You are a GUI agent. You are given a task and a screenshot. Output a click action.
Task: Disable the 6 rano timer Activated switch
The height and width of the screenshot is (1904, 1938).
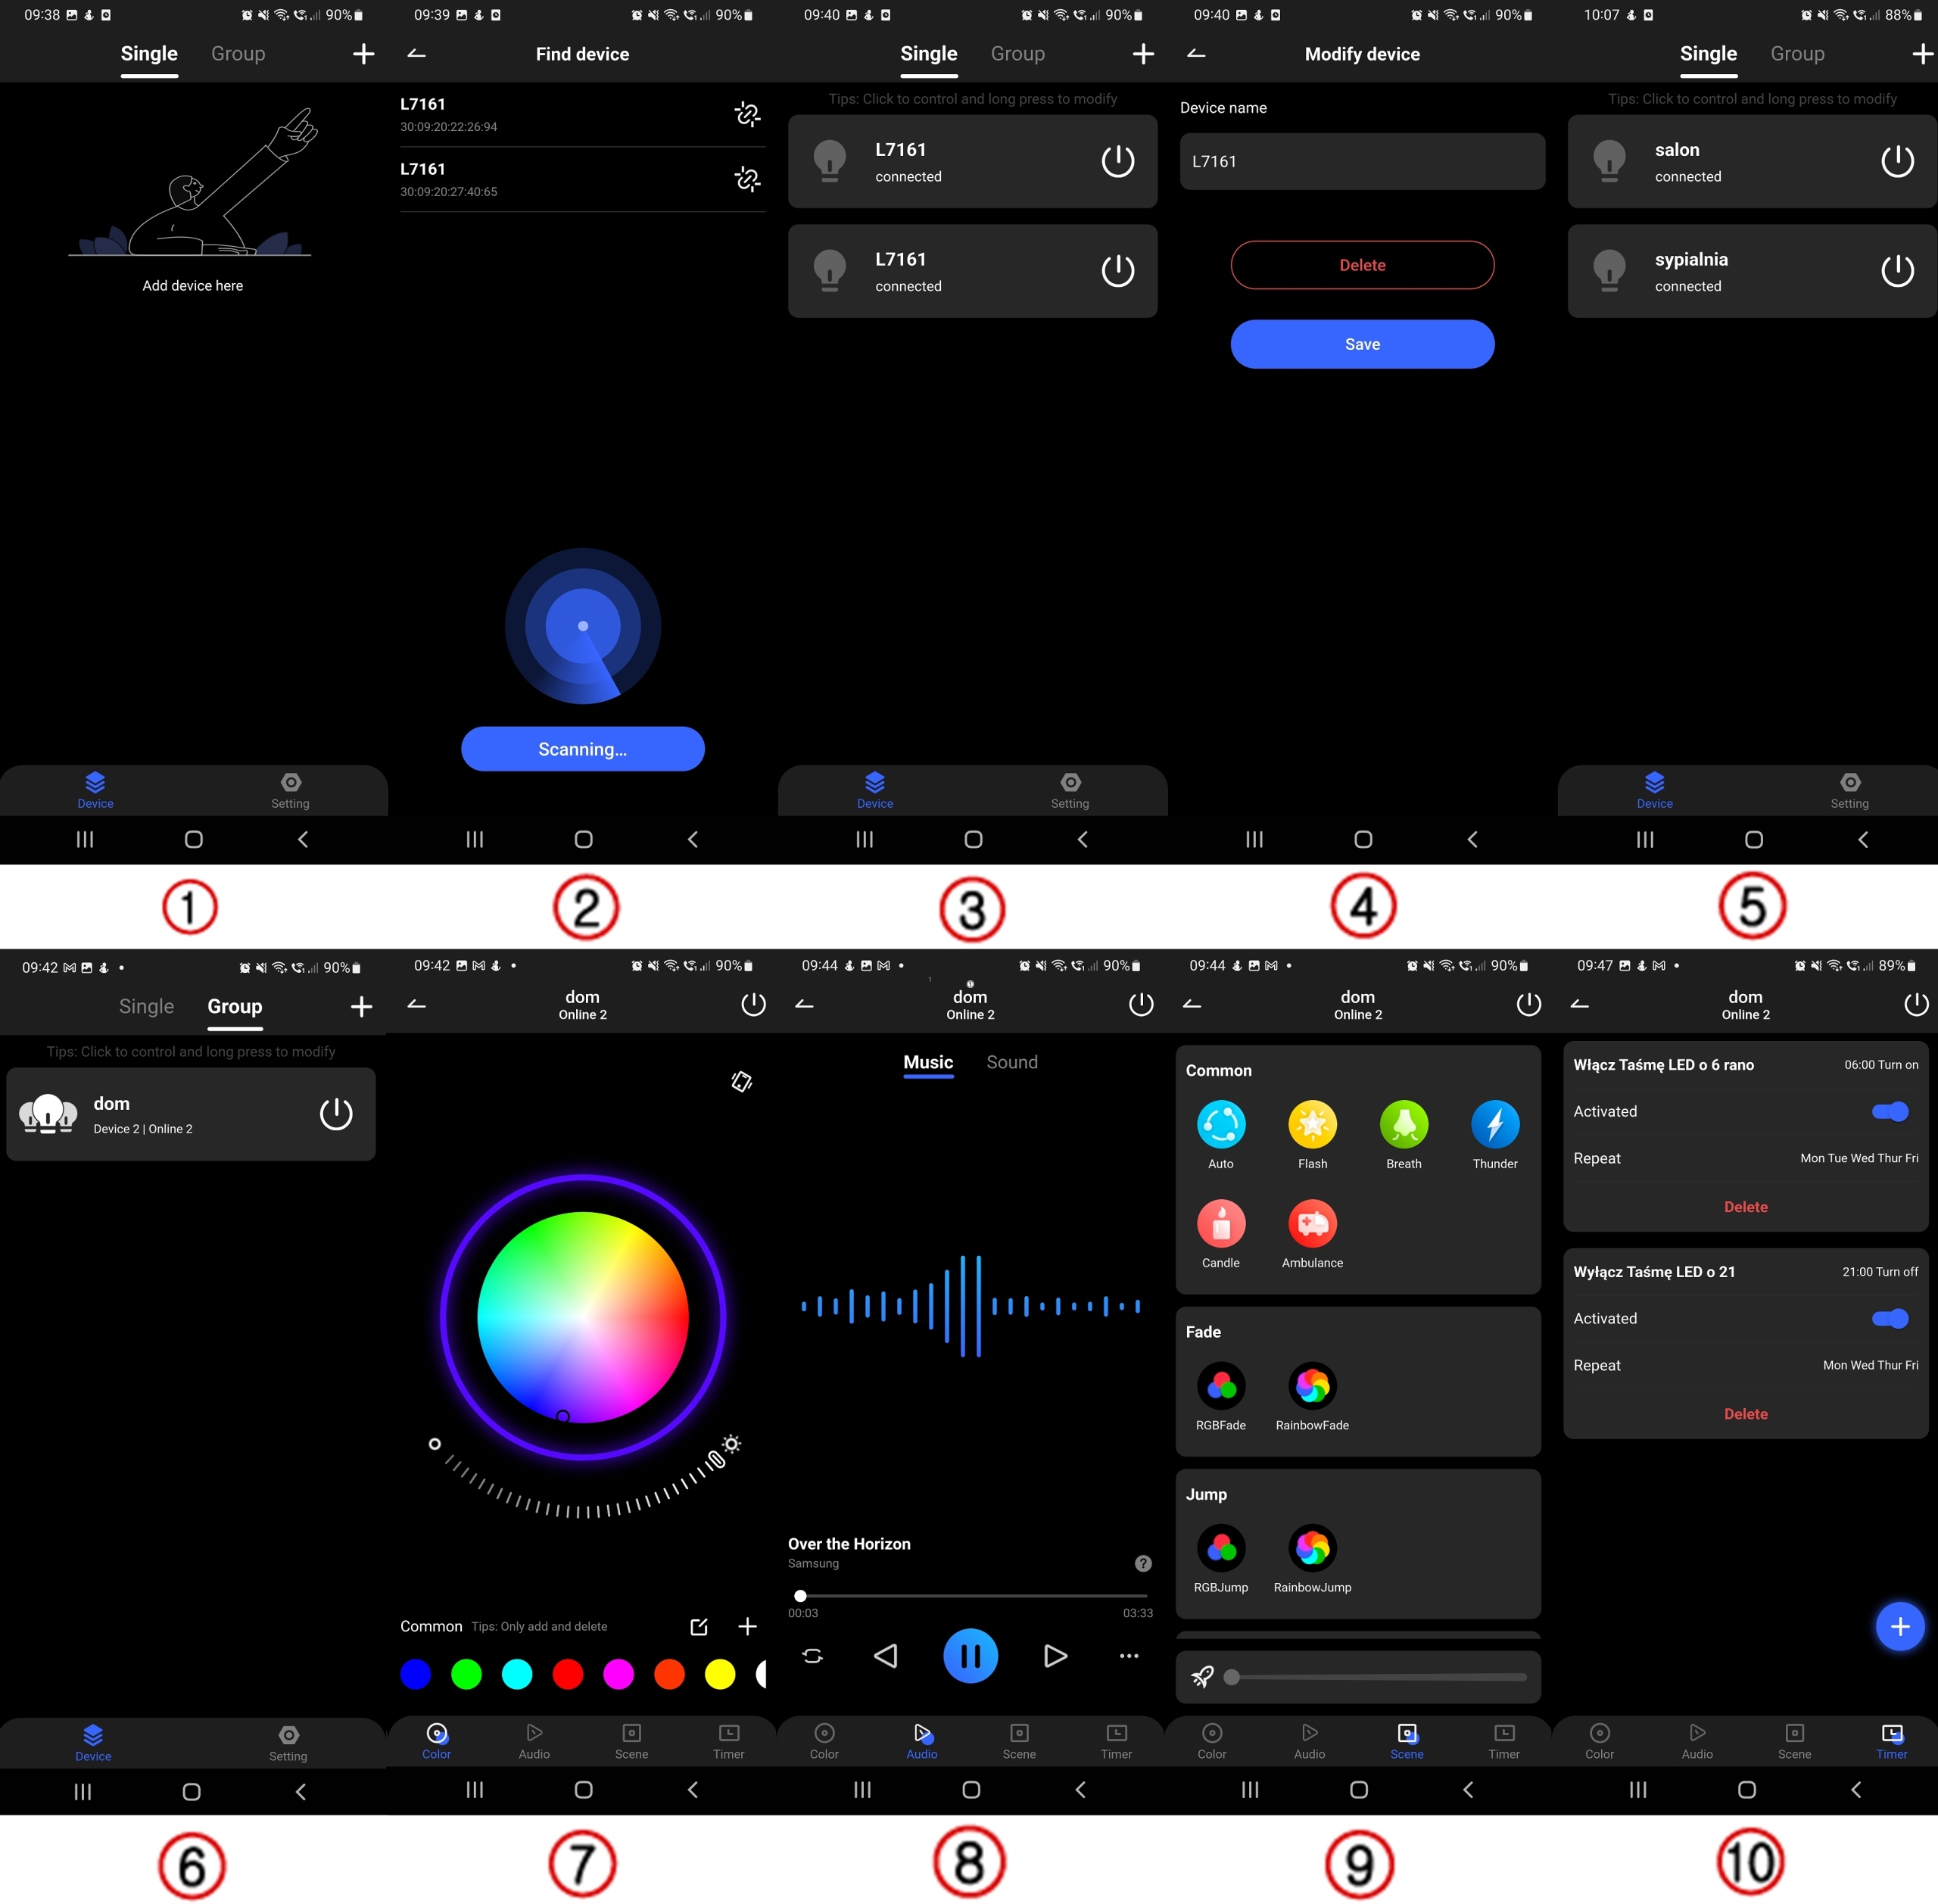point(1889,1111)
